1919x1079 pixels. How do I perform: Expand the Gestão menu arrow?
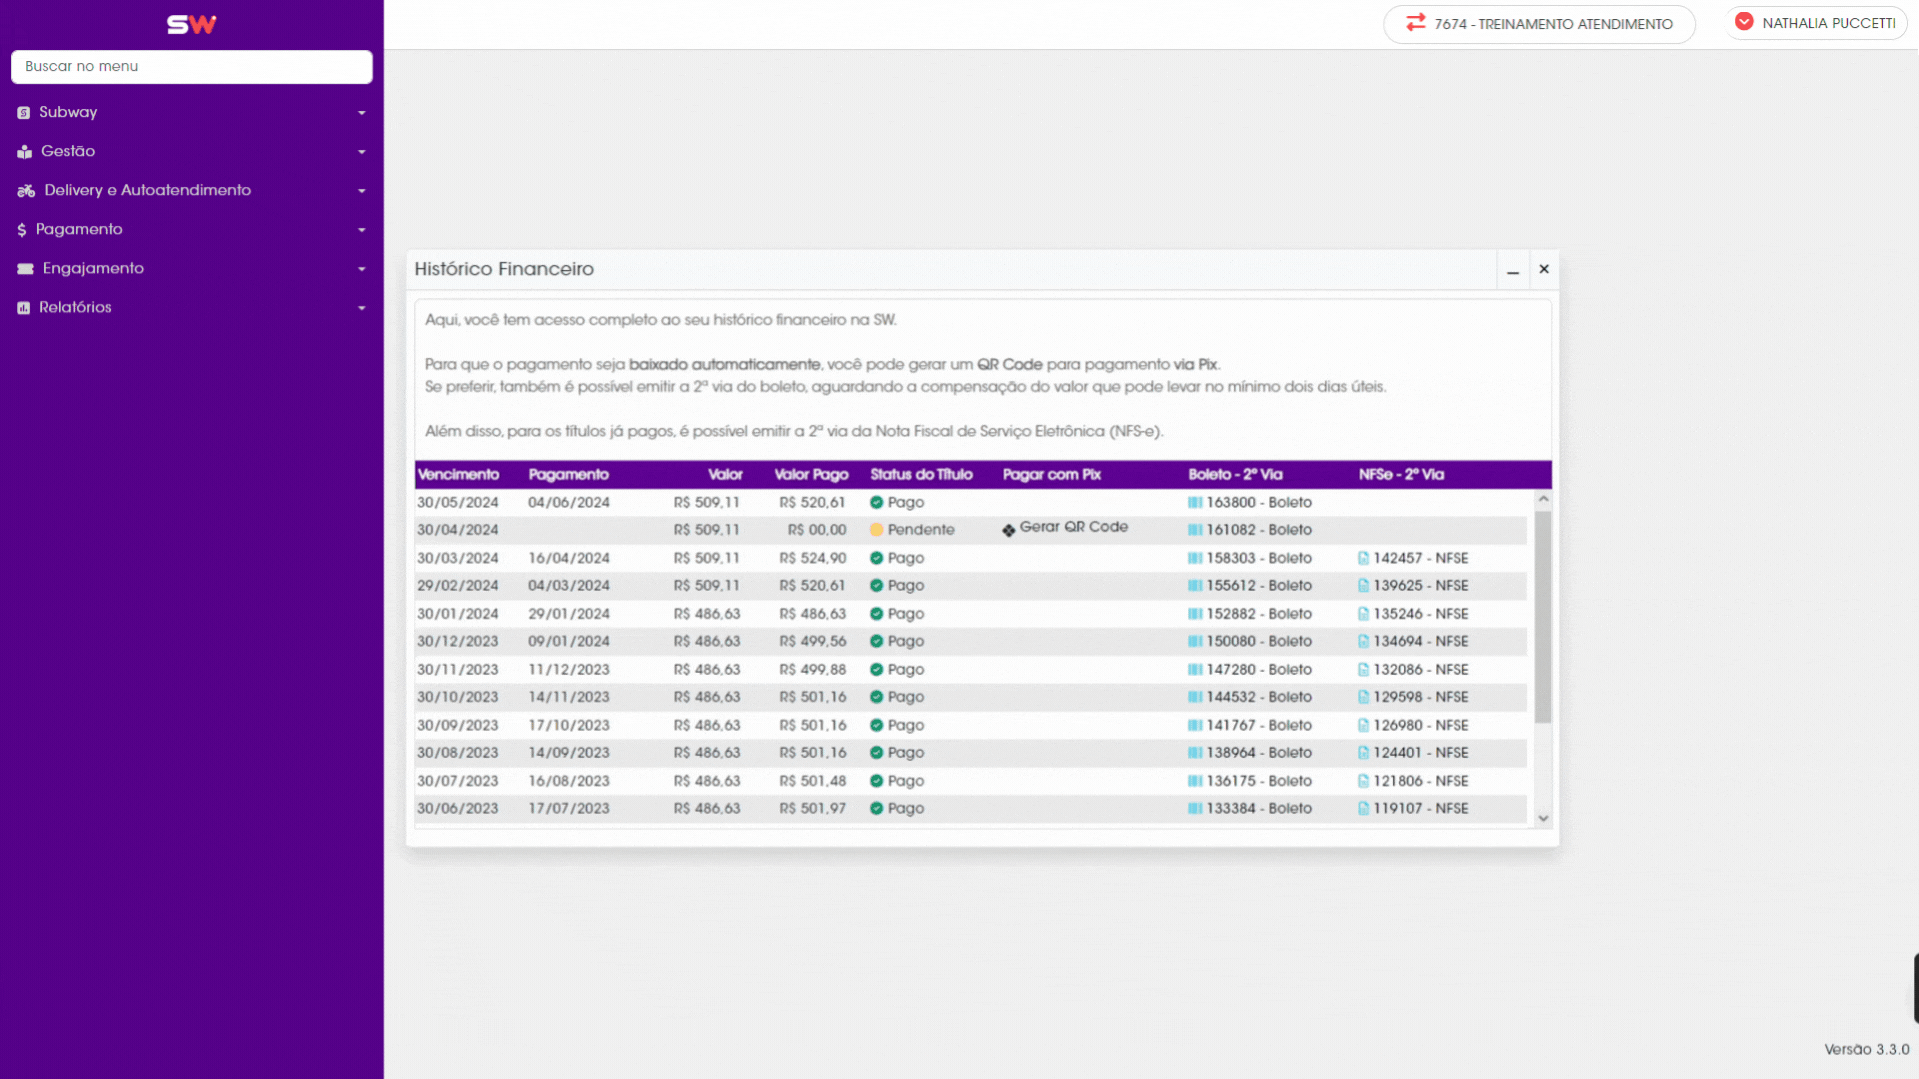click(361, 152)
